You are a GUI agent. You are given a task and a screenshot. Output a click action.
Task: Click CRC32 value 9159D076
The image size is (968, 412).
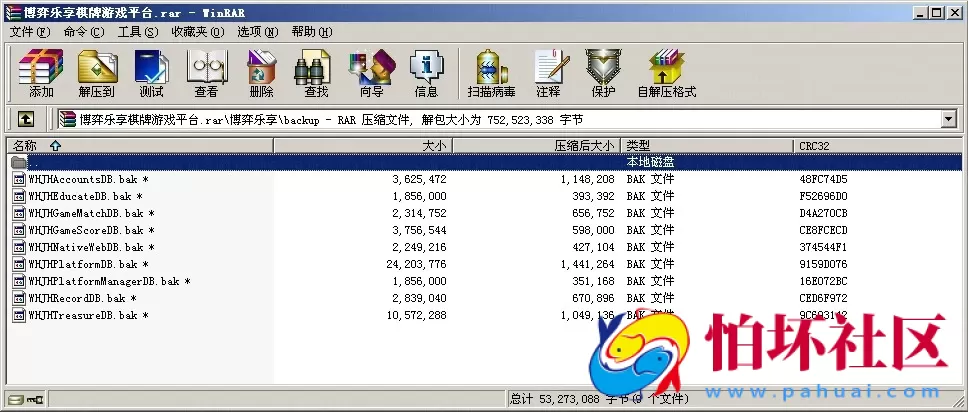pyautogui.click(x=824, y=264)
